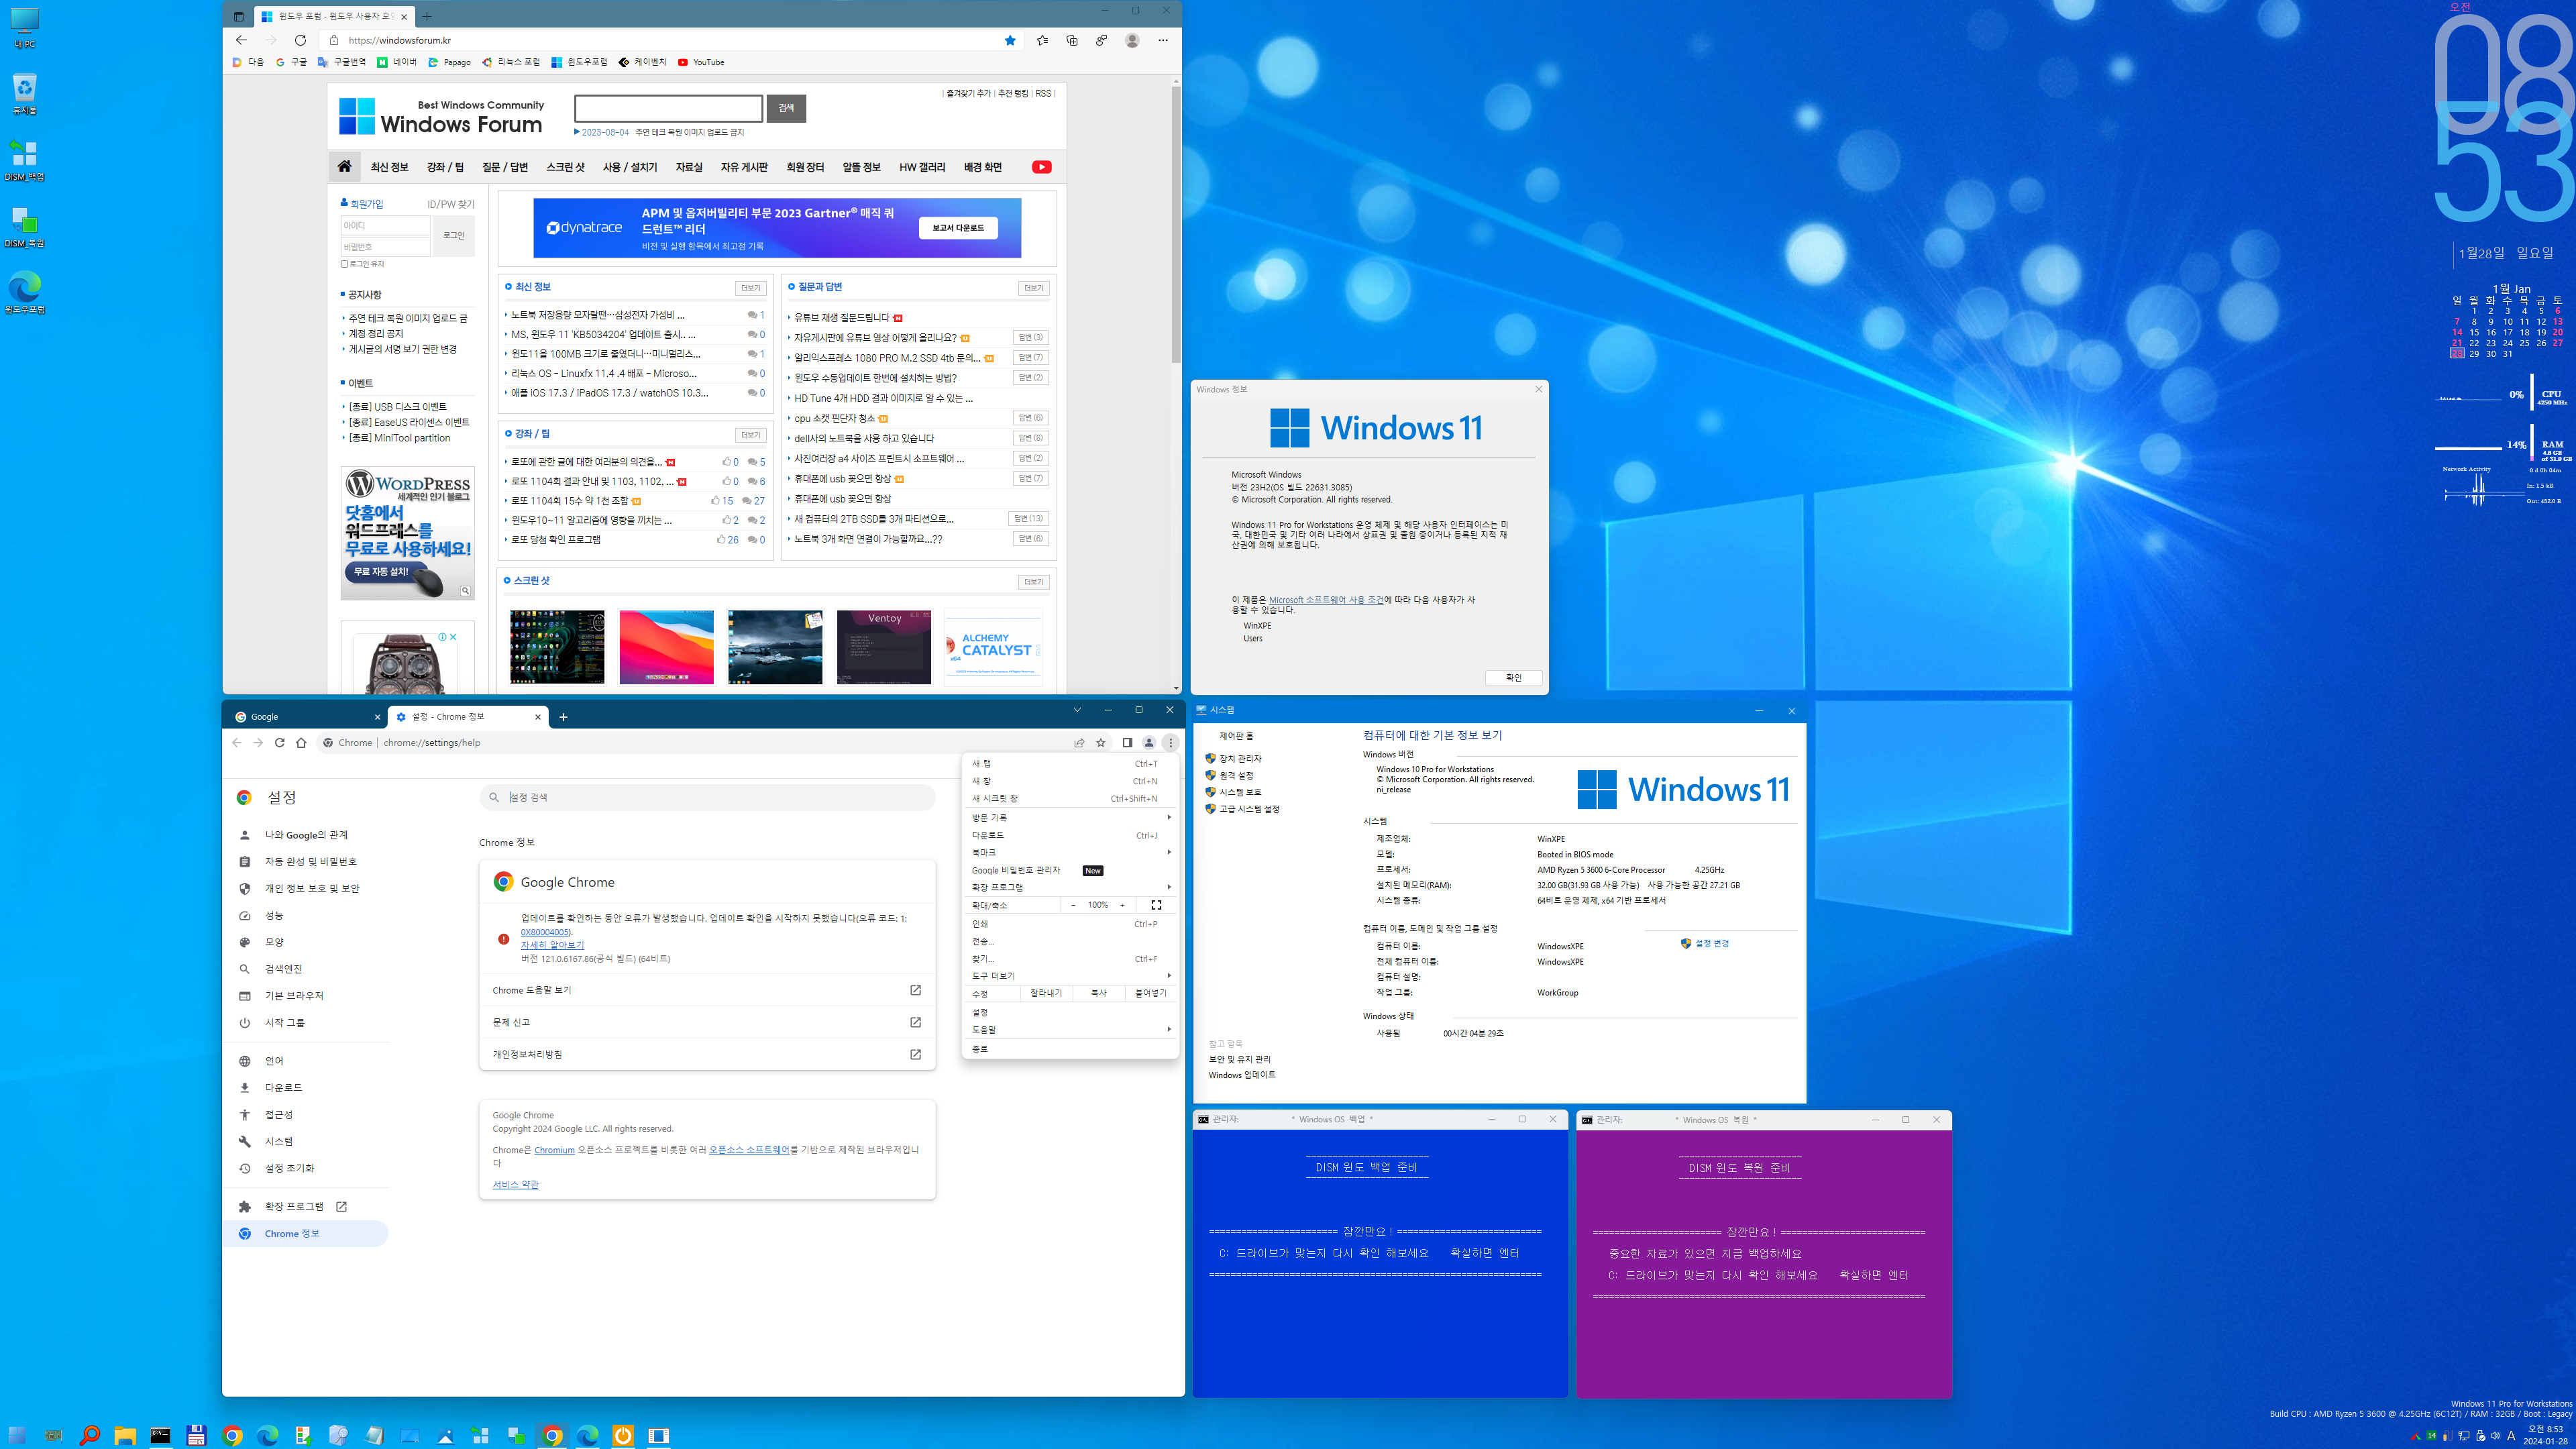Click the red YouTube icon in forum navigation
Image resolution: width=2576 pixels, height=1449 pixels.
(1041, 167)
